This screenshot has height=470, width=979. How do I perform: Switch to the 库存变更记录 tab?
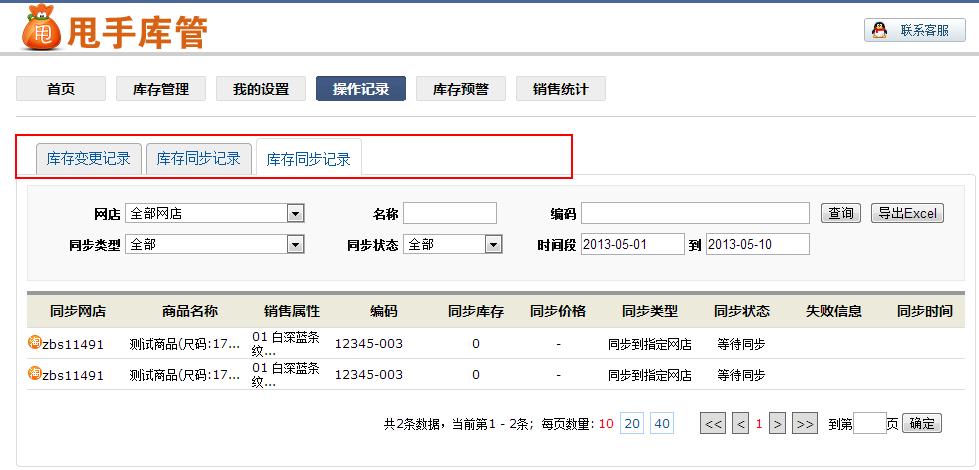pos(89,159)
